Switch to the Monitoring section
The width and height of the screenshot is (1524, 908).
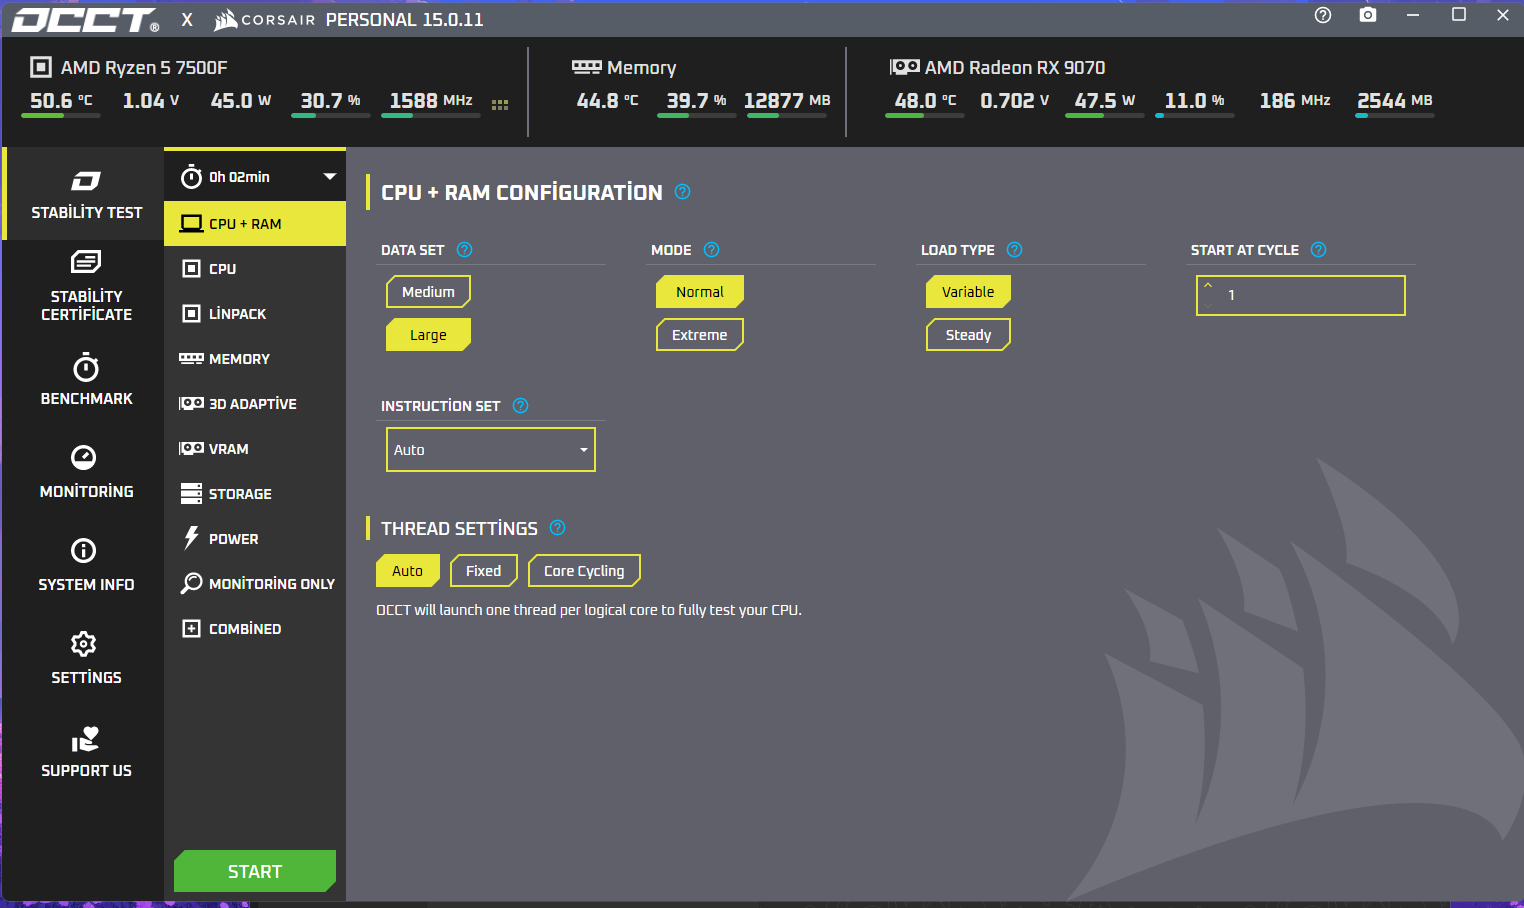[86, 472]
